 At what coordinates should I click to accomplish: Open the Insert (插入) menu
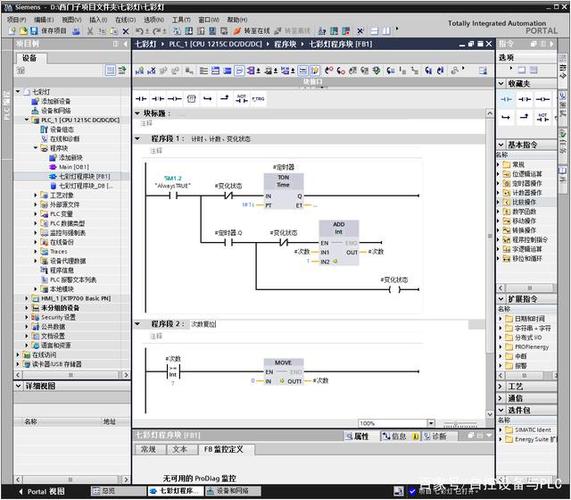98,19
